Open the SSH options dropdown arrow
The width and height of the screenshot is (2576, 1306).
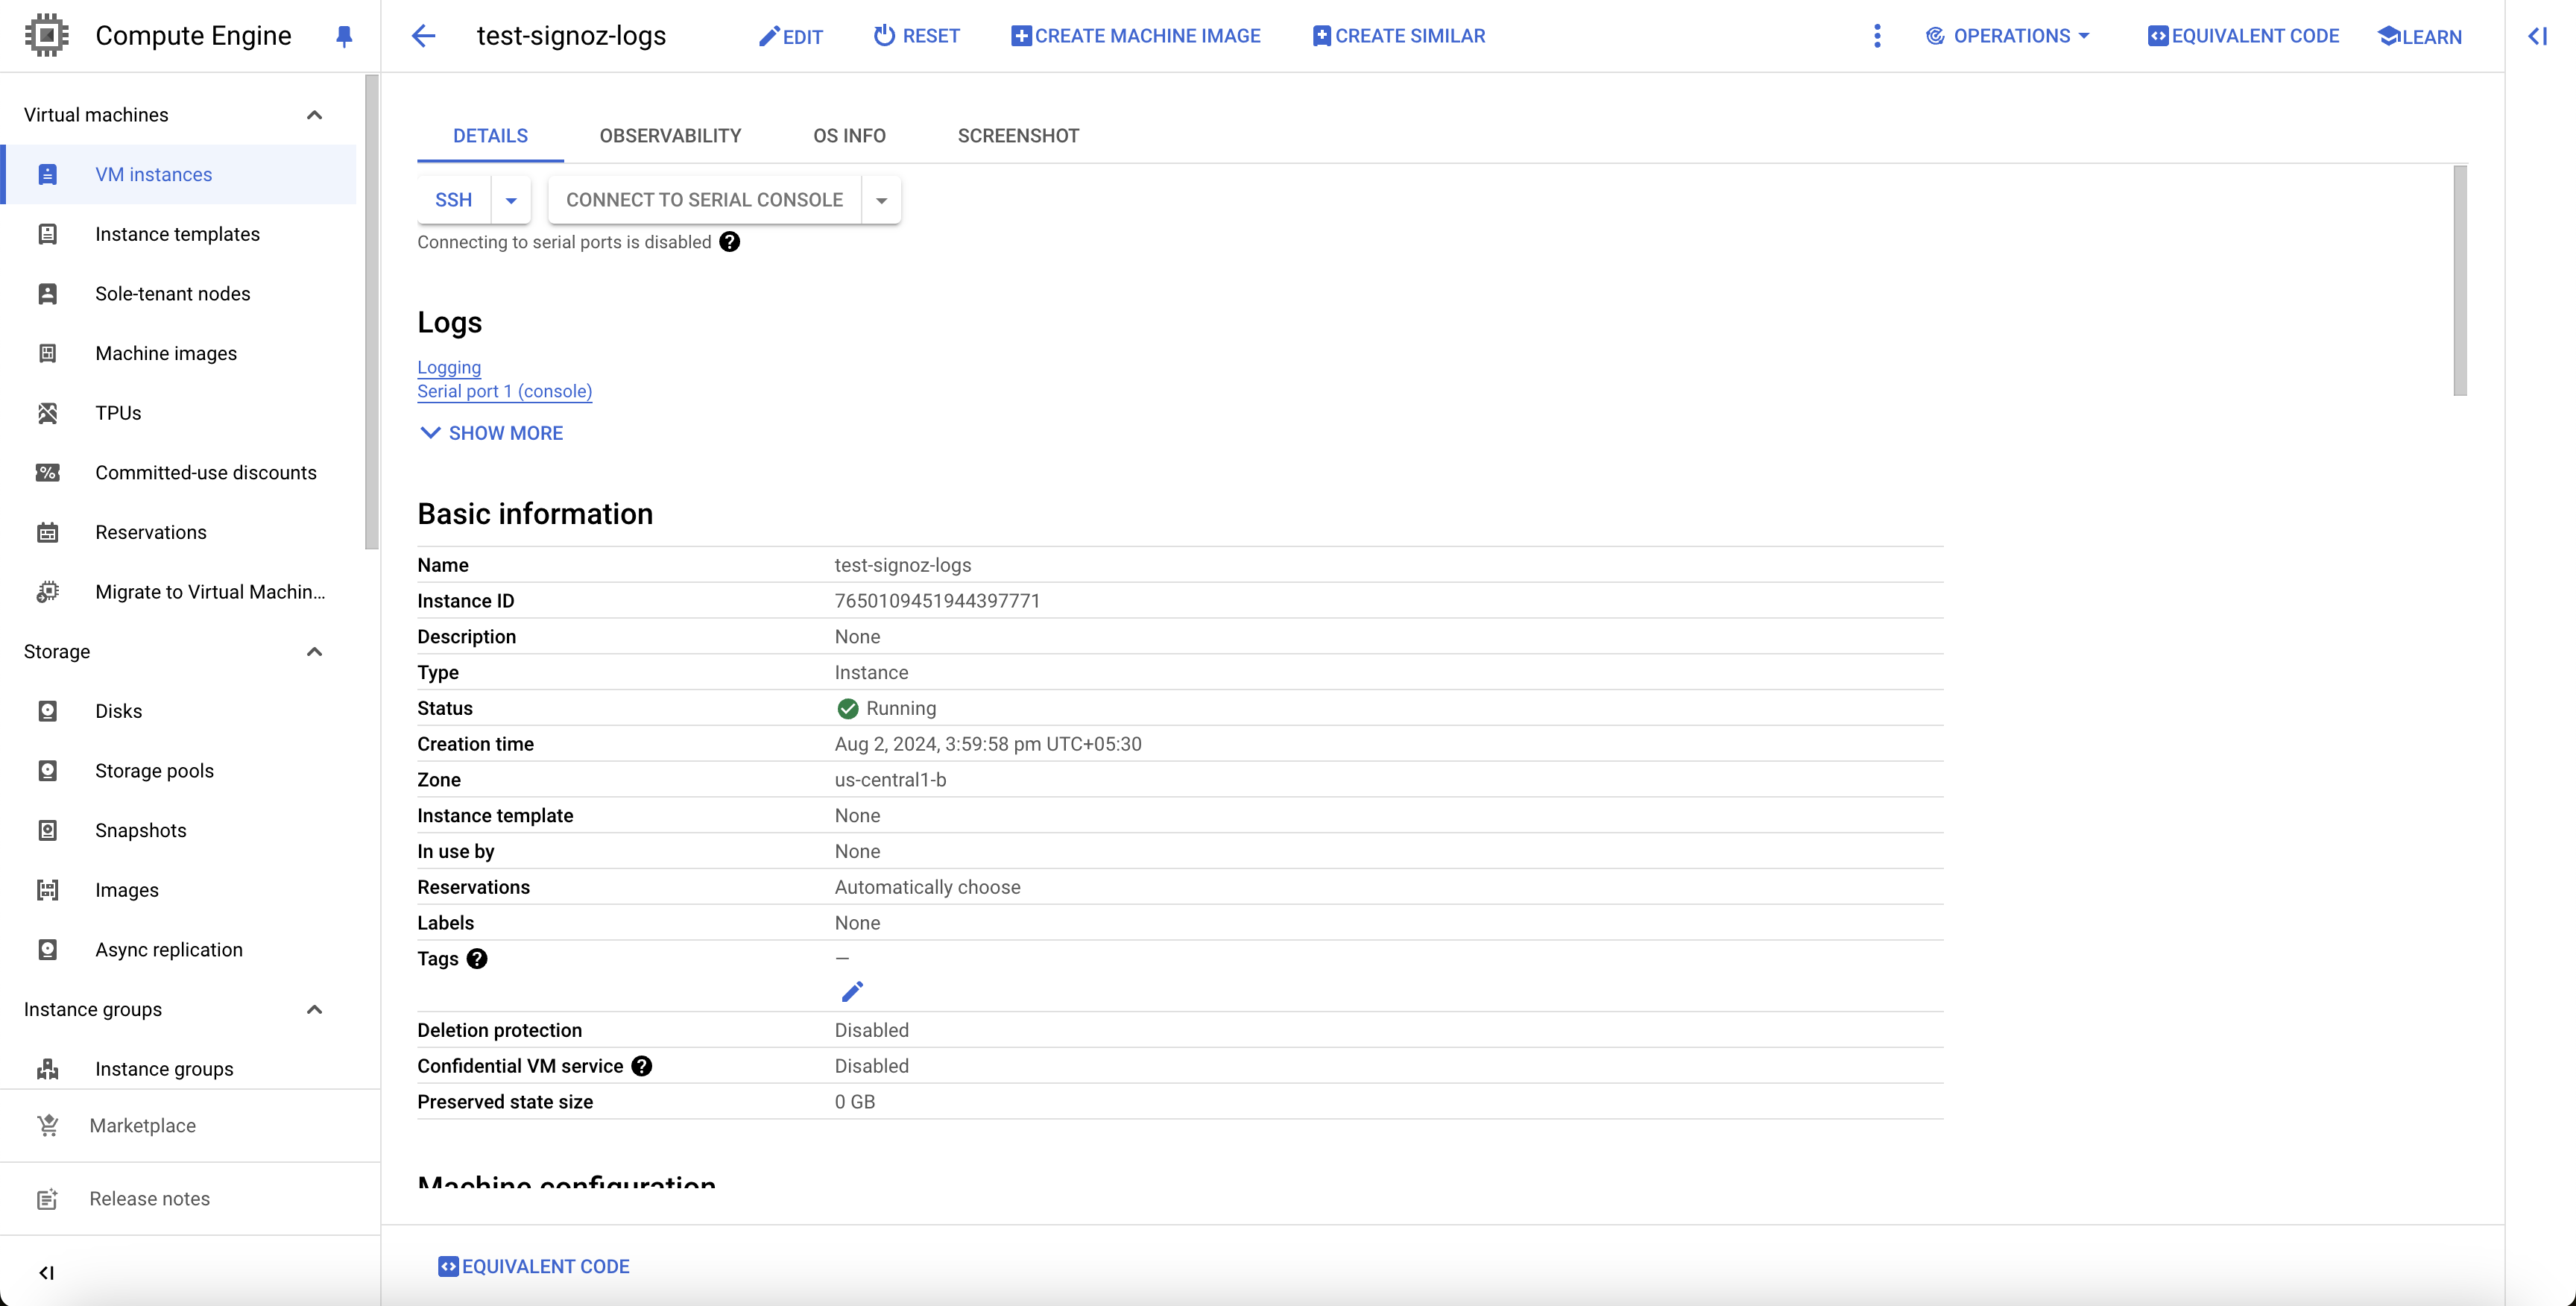click(511, 200)
